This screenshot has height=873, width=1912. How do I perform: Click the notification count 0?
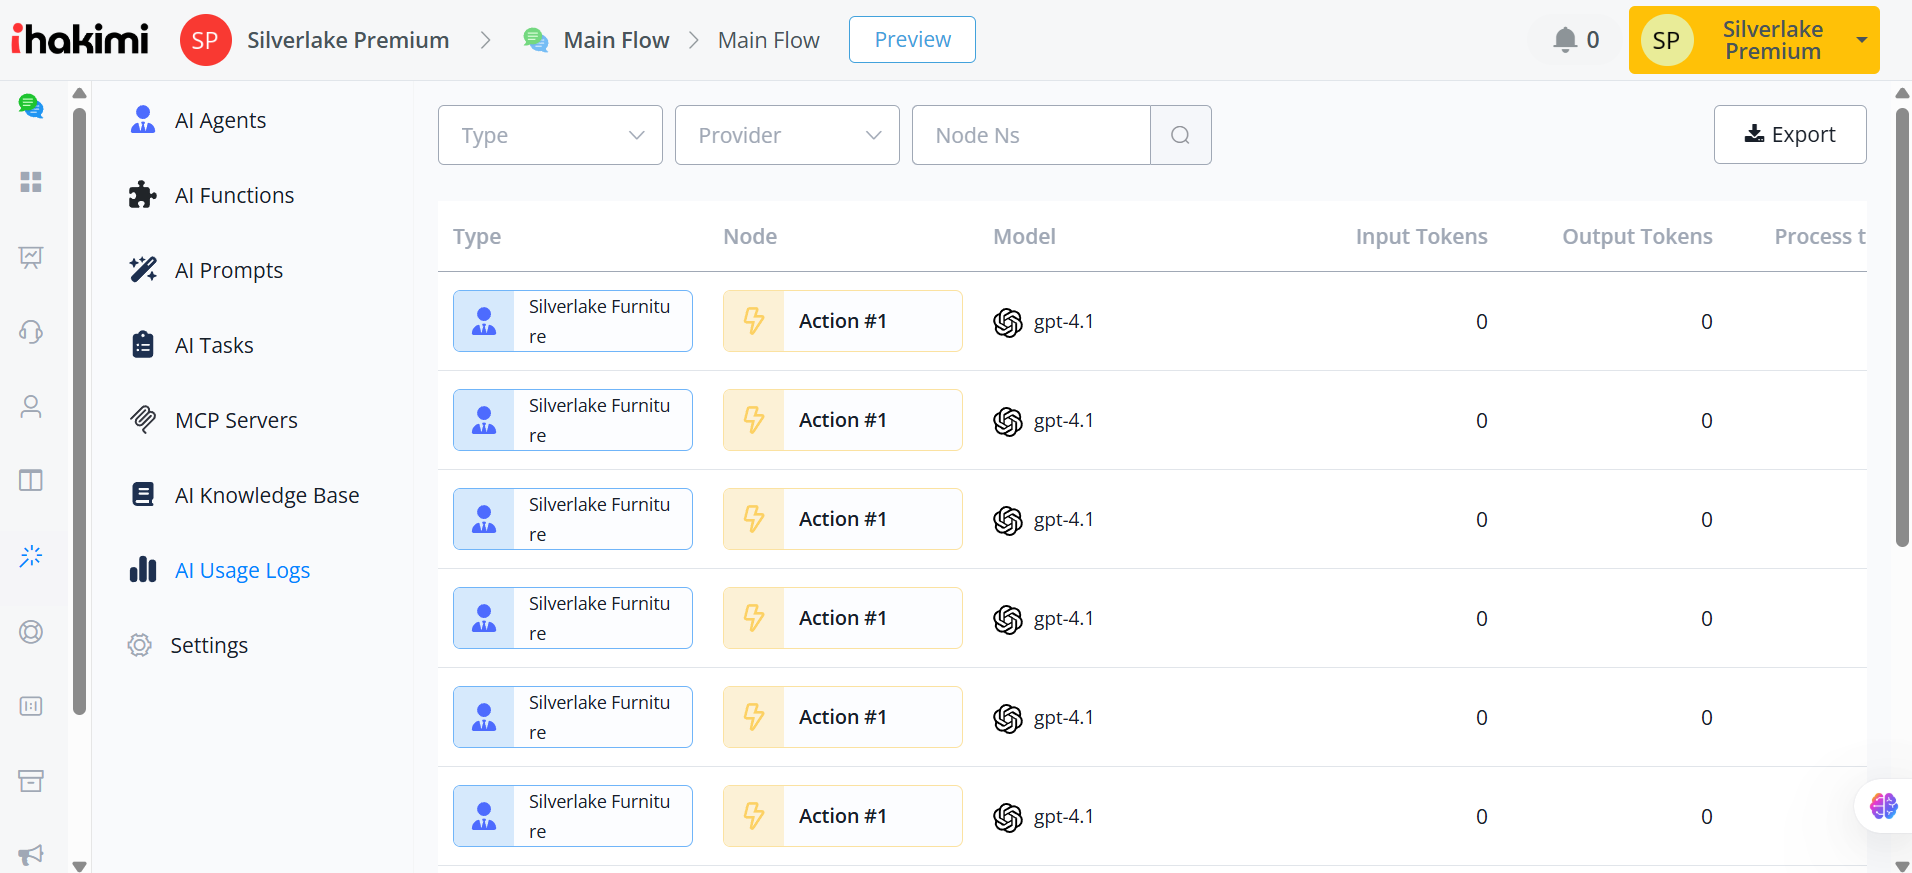pos(1593,40)
